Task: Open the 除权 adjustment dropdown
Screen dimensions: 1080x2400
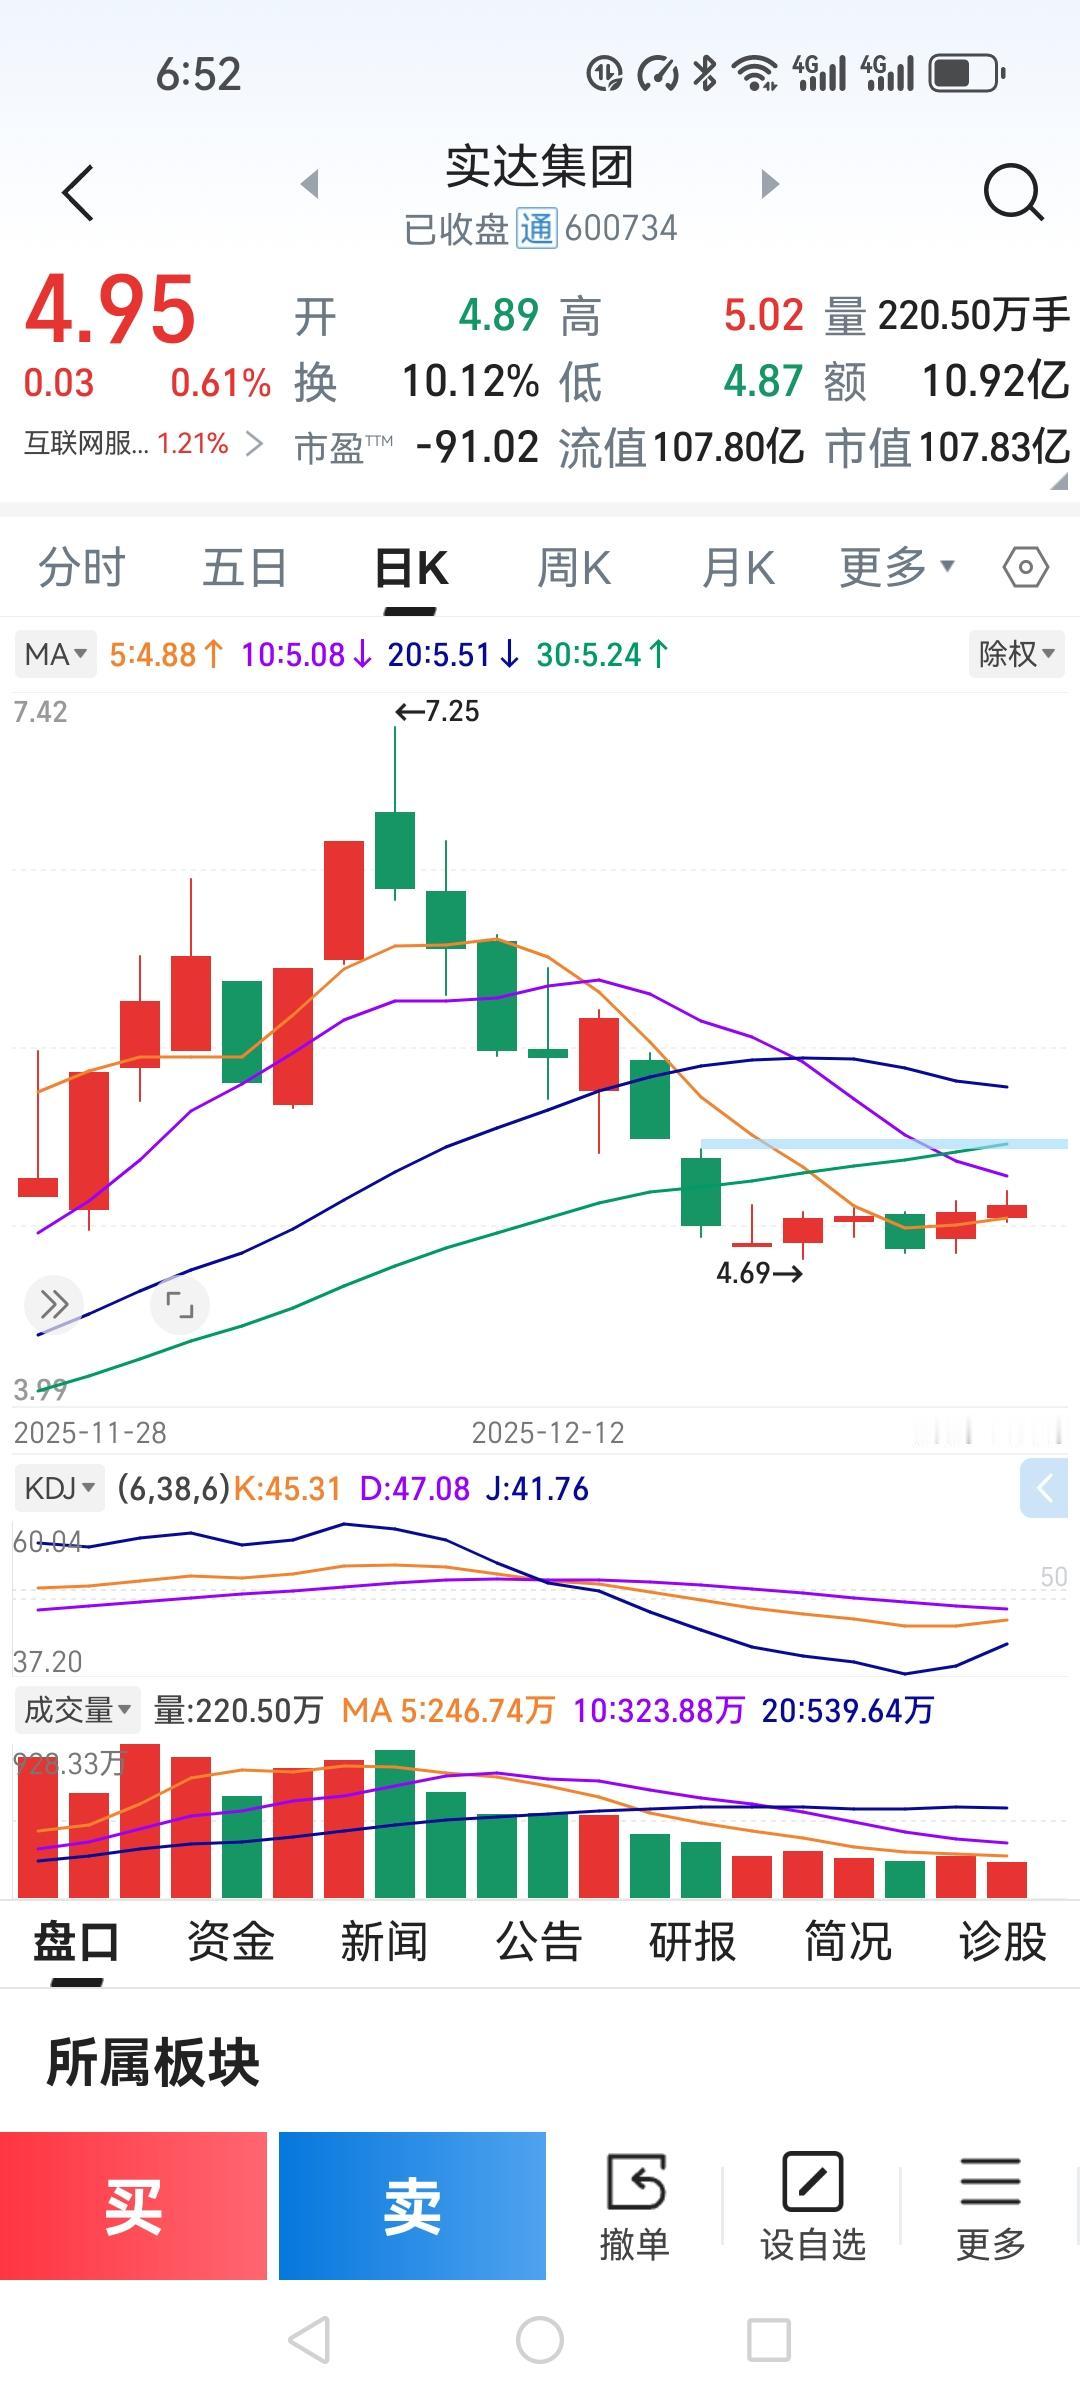Action: pyautogui.click(x=1017, y=655)
